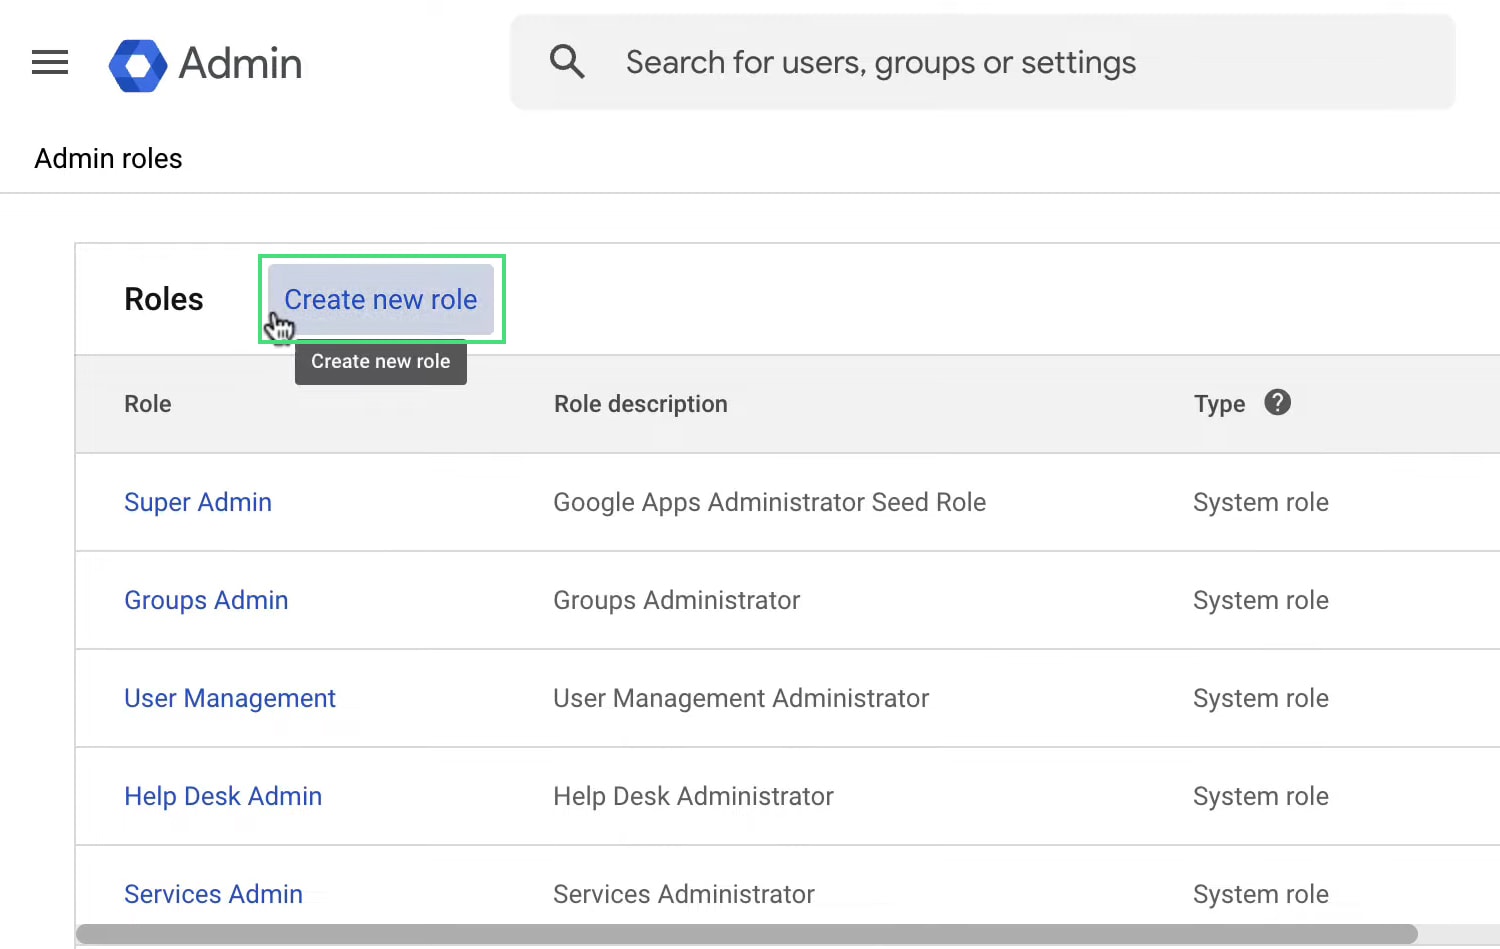Click the Create new role button
Screen dimensions: 1500x949
(x=380, y=299)
